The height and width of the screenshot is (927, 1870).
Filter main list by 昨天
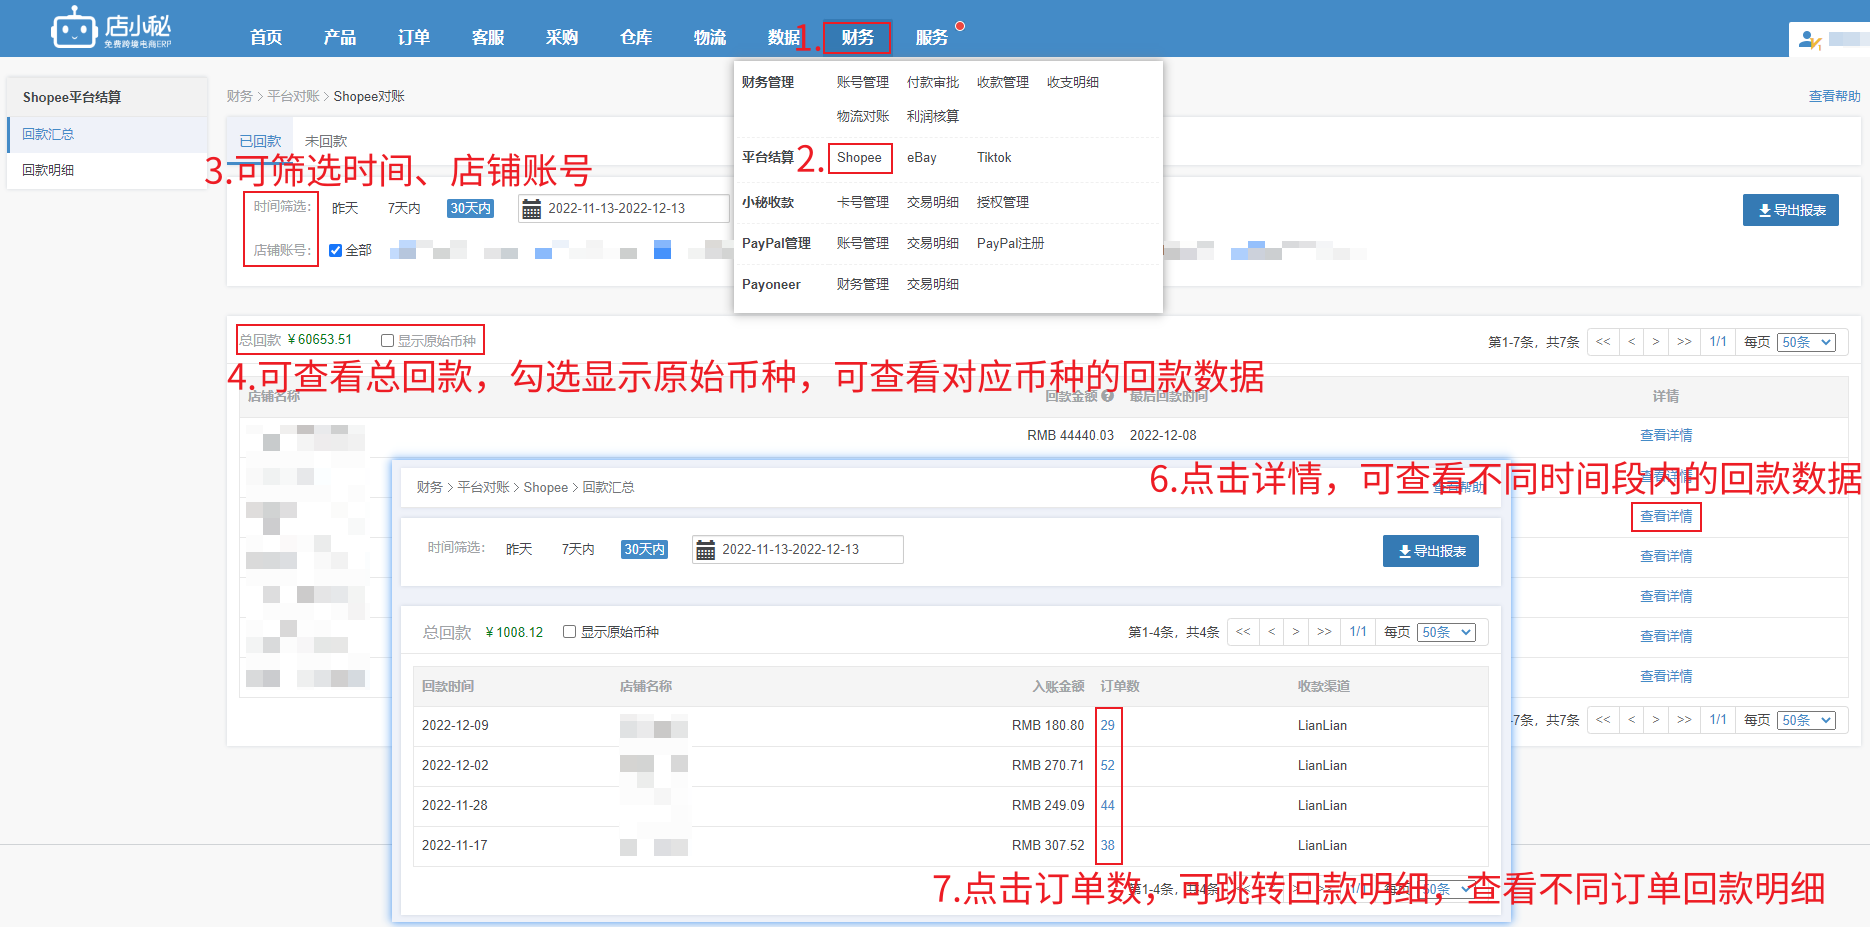(x=345, y=208)
